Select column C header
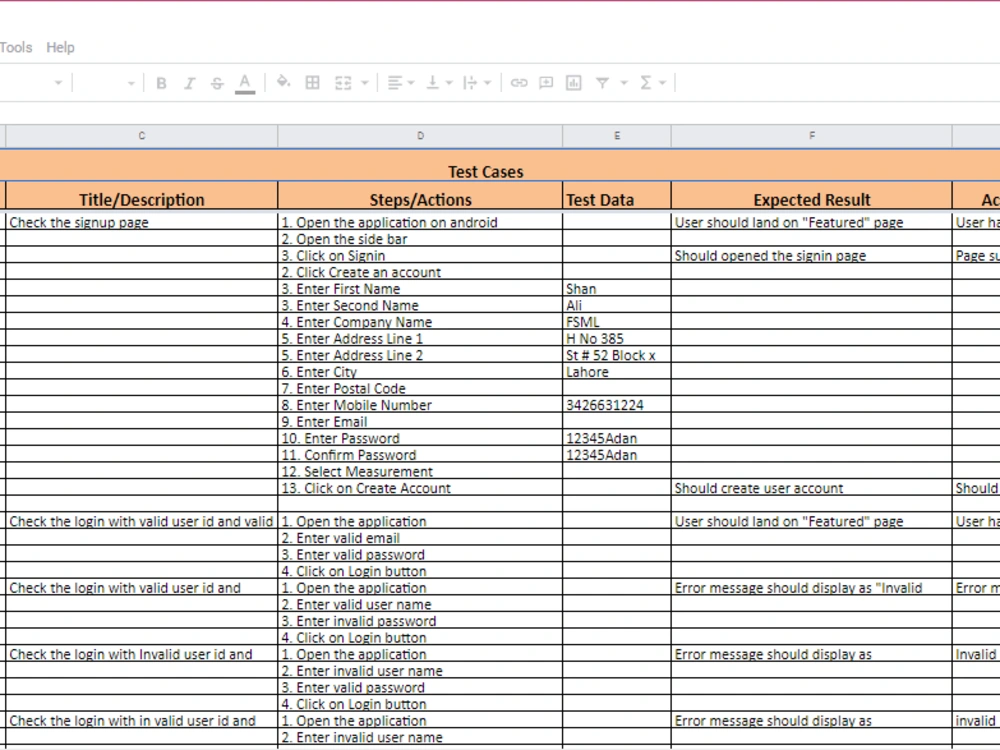 click(x=142, y=136)
